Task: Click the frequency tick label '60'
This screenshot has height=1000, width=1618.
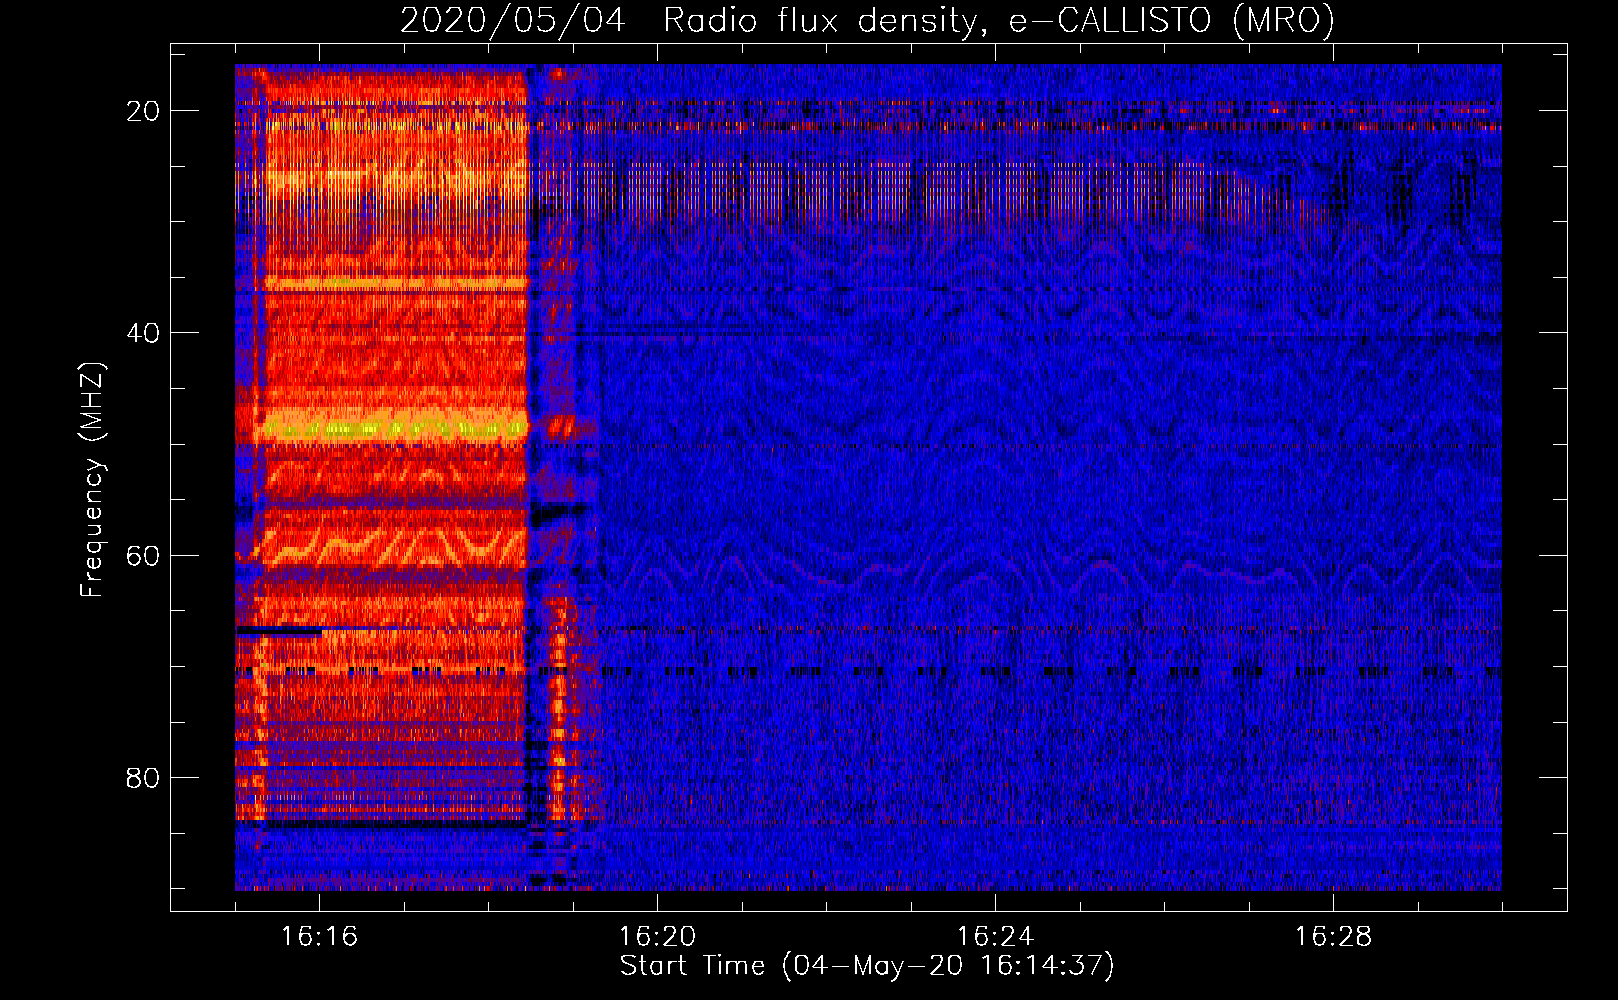Action: (x=143, y=555)
